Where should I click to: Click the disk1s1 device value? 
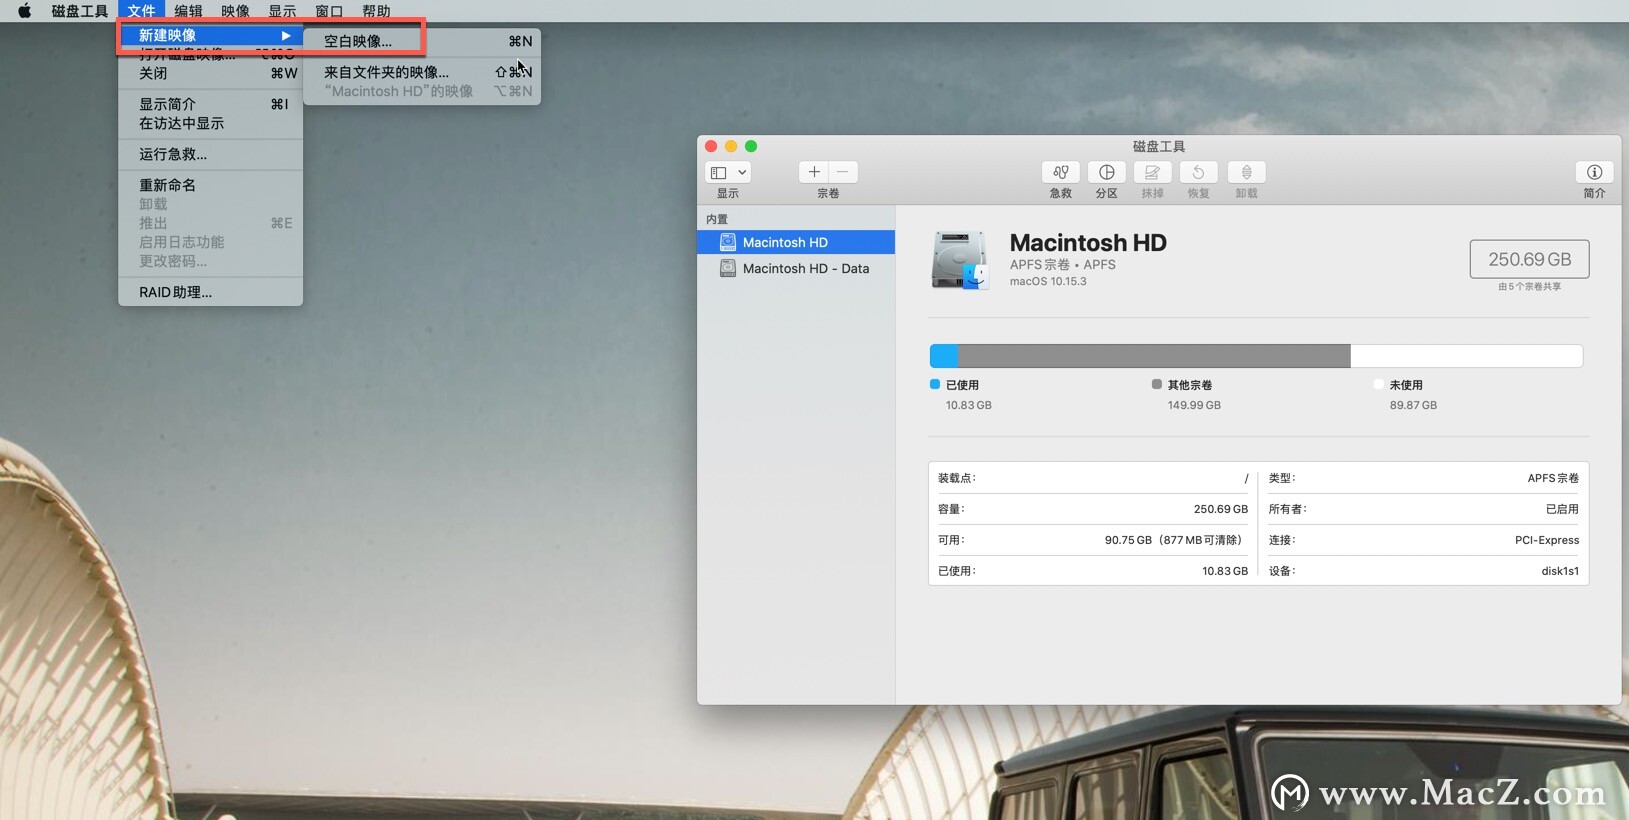(x=1560, y=571)
